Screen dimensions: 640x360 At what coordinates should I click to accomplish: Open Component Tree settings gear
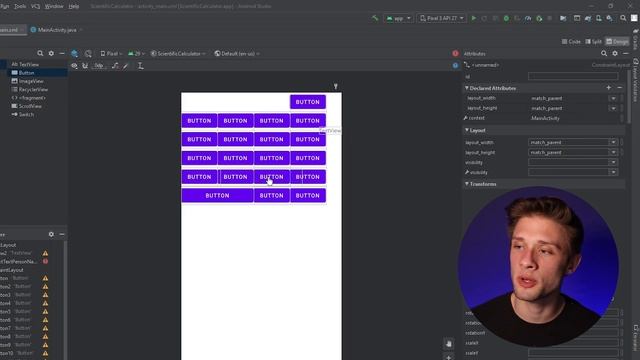coord(51,234)
